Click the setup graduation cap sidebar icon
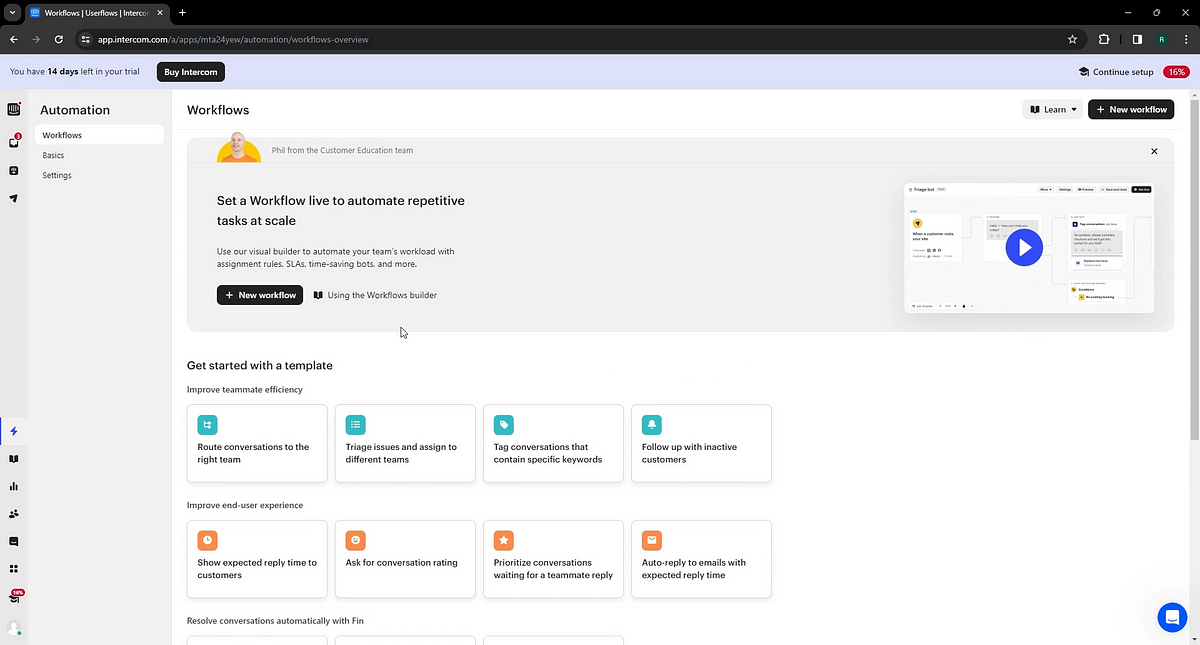This screenshot has height=645, width=1200. [x=15, y=597]
